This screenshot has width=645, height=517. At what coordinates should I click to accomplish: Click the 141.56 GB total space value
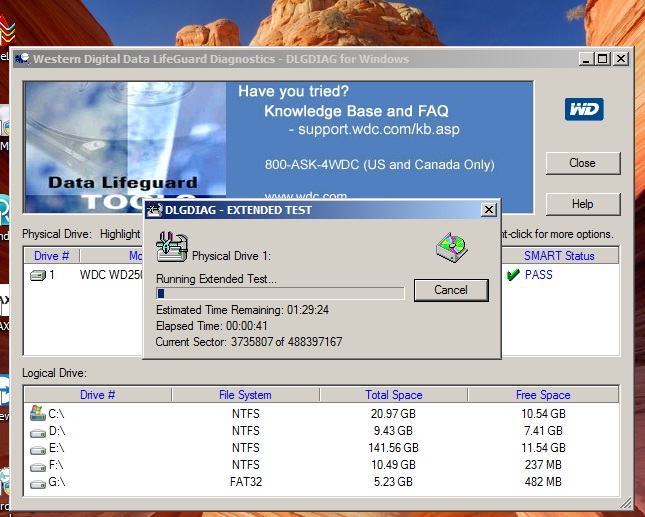(x=393, y=447)
